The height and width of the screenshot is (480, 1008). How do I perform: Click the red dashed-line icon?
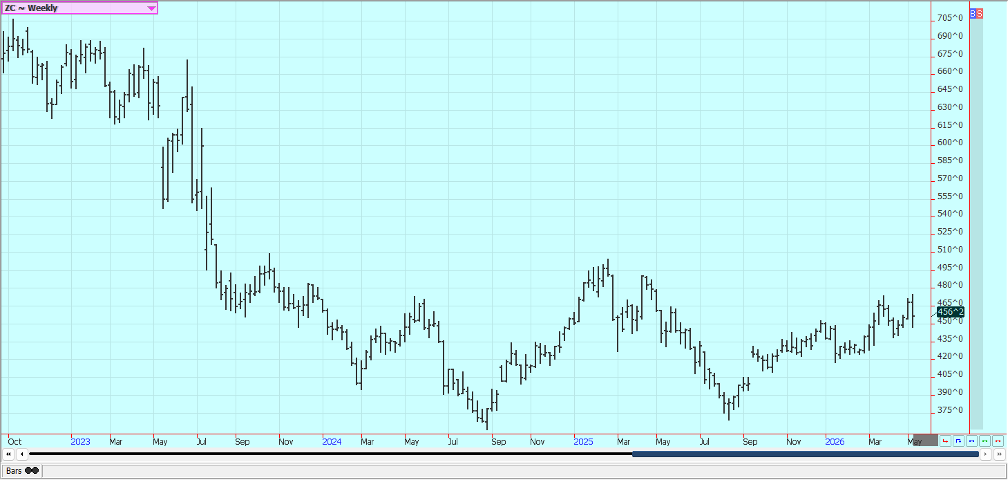(998, 441)
